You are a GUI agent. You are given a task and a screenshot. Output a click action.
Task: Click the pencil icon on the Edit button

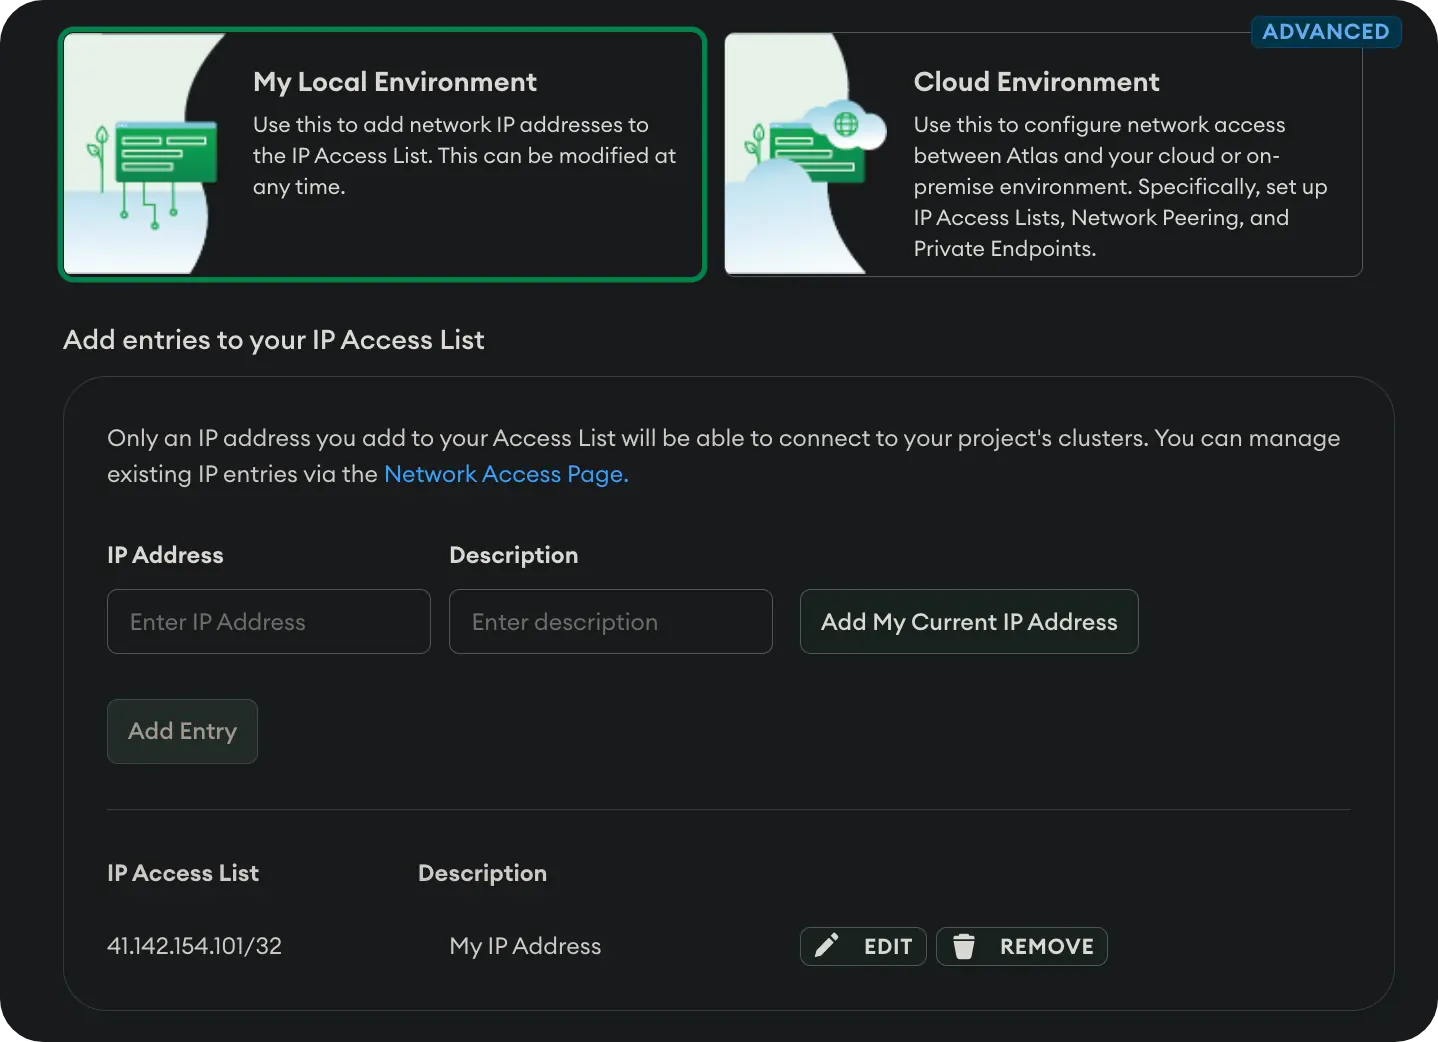pyautogui.click(x=827, y=946)
